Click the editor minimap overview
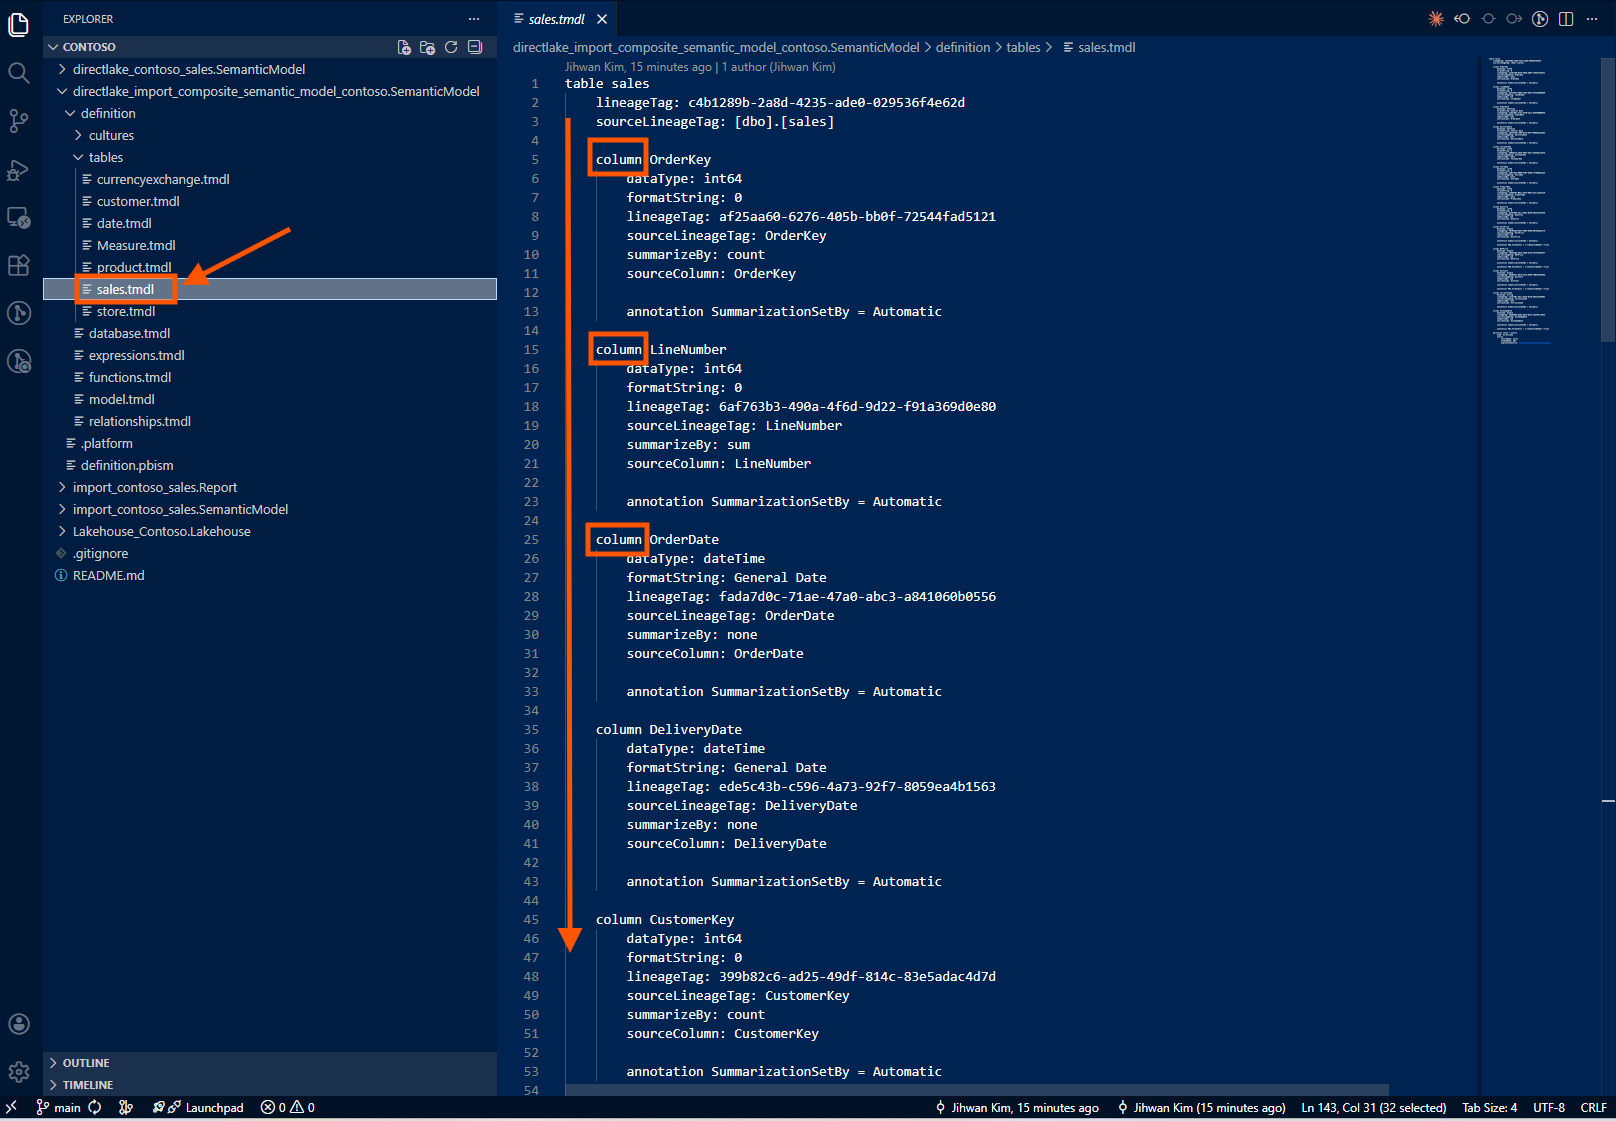The height and width of the screenshot is (1121, 1616). [x=1540, y=200]
